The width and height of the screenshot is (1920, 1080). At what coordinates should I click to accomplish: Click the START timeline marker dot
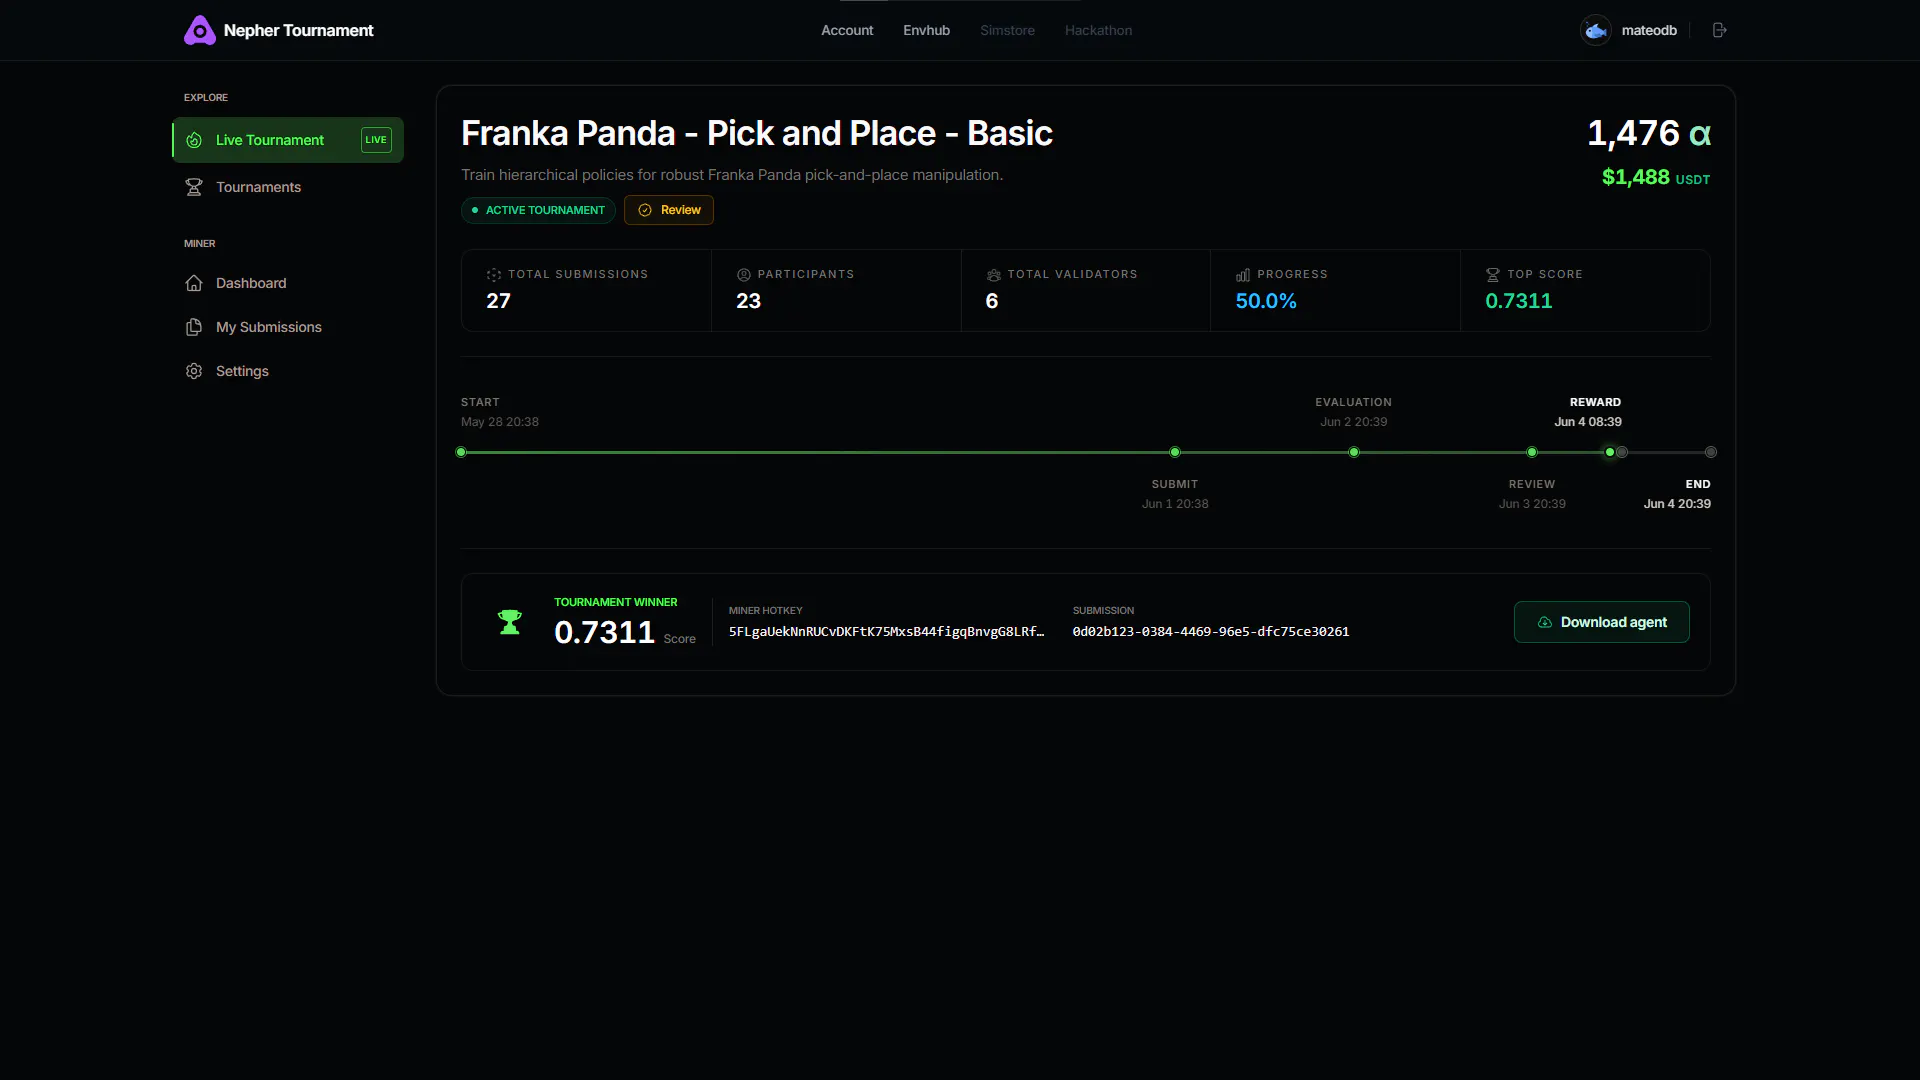click(461, 452)
